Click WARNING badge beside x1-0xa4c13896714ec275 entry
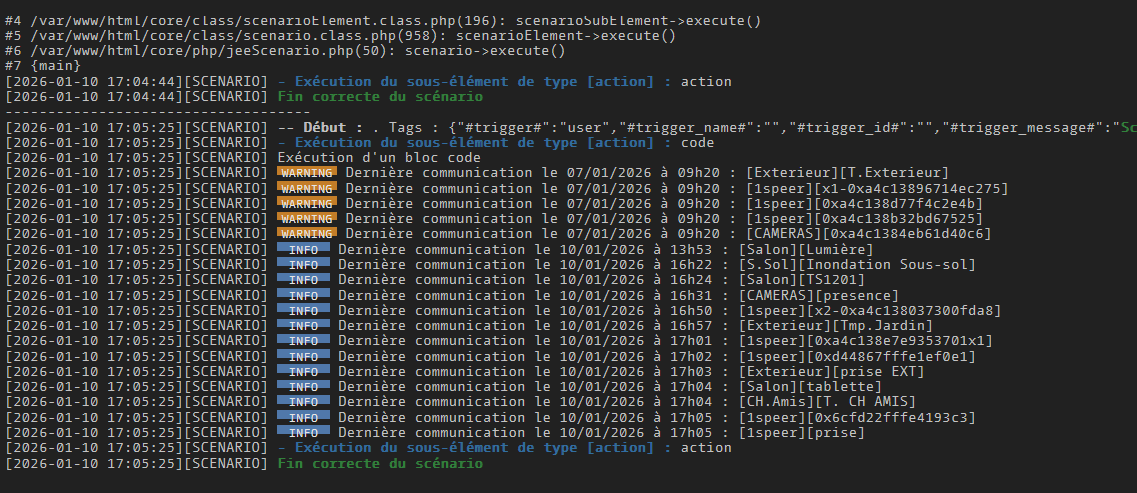The width and height of the screenshot is (1137, 493). 307,188
